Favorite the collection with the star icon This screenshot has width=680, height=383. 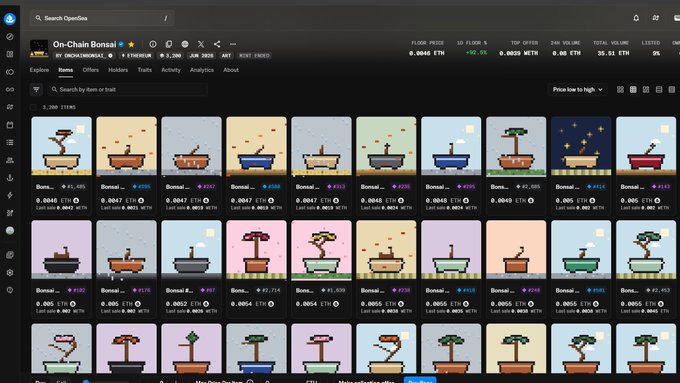pyautogui.click(x=131, y=44)
